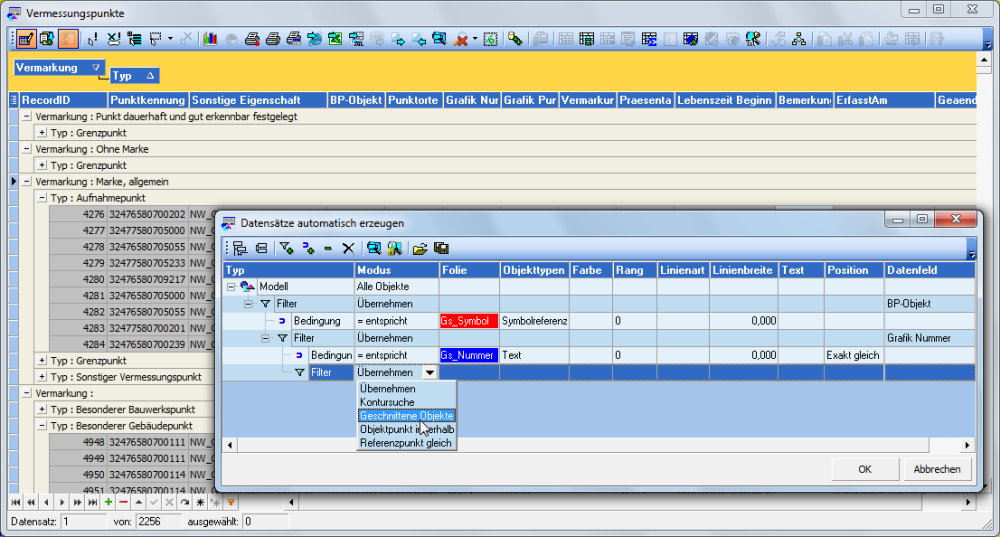Click the tree list icon in main toolbar
The height and width of the screenshot is (537, 1000).
[x=135, y=40]
